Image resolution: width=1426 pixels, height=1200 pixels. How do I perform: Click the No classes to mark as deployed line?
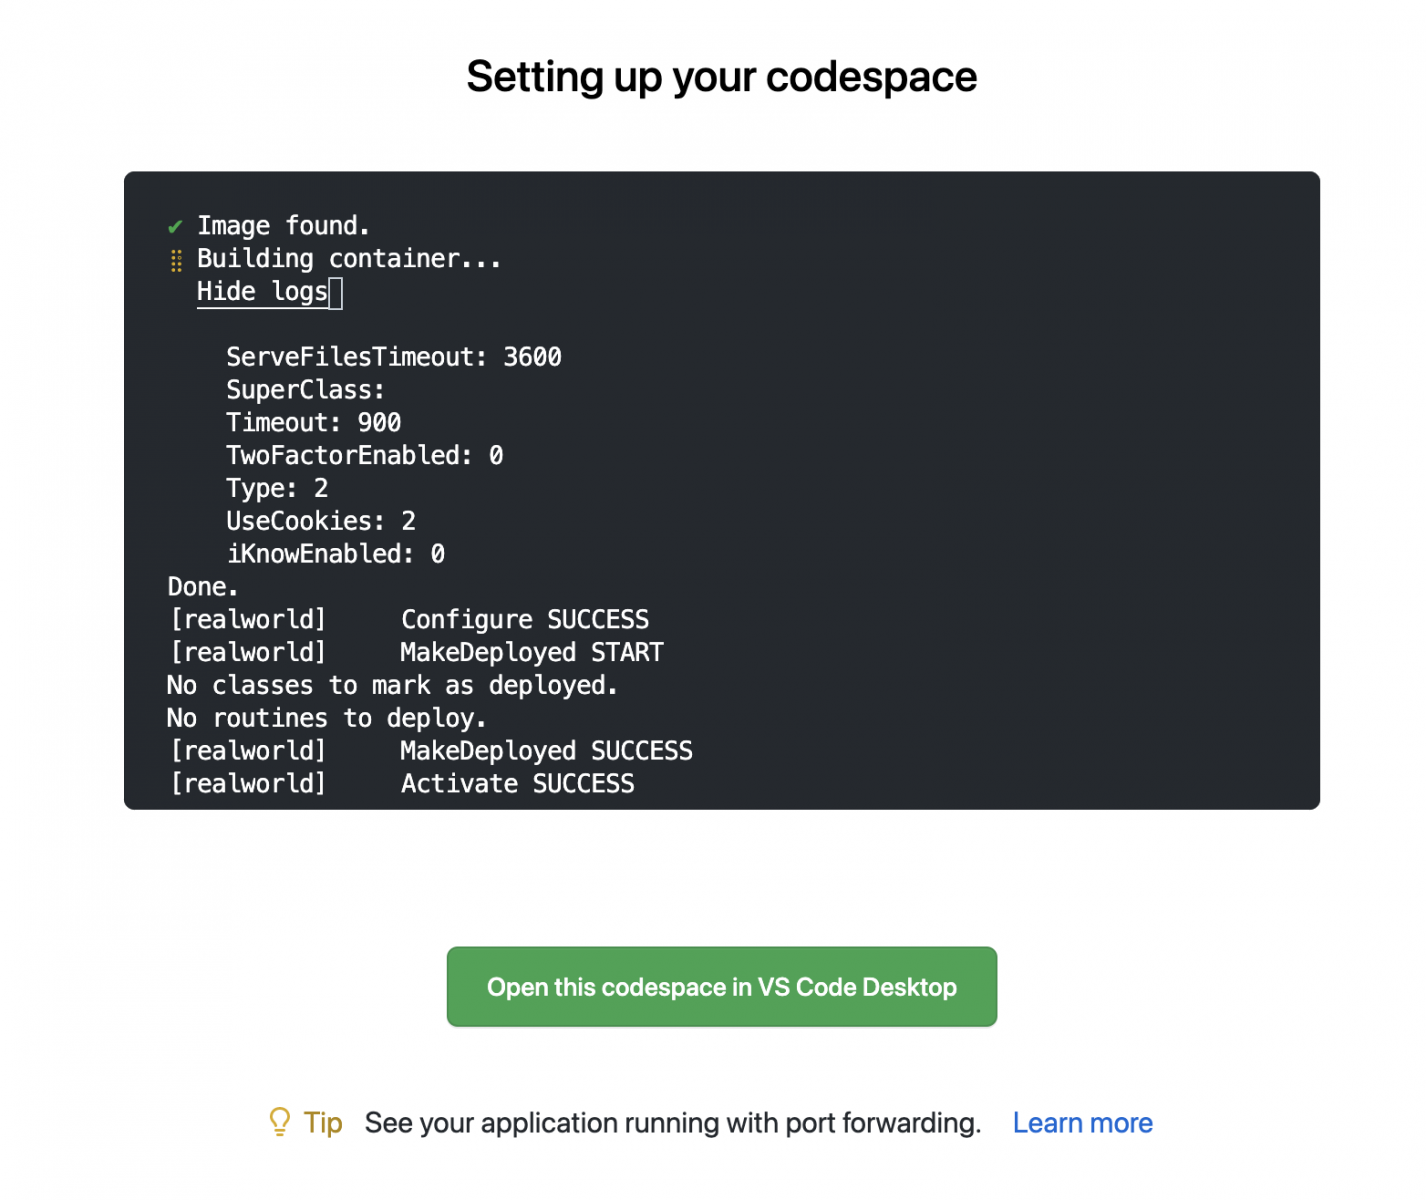pyautogui.click(x=392, y=686)
